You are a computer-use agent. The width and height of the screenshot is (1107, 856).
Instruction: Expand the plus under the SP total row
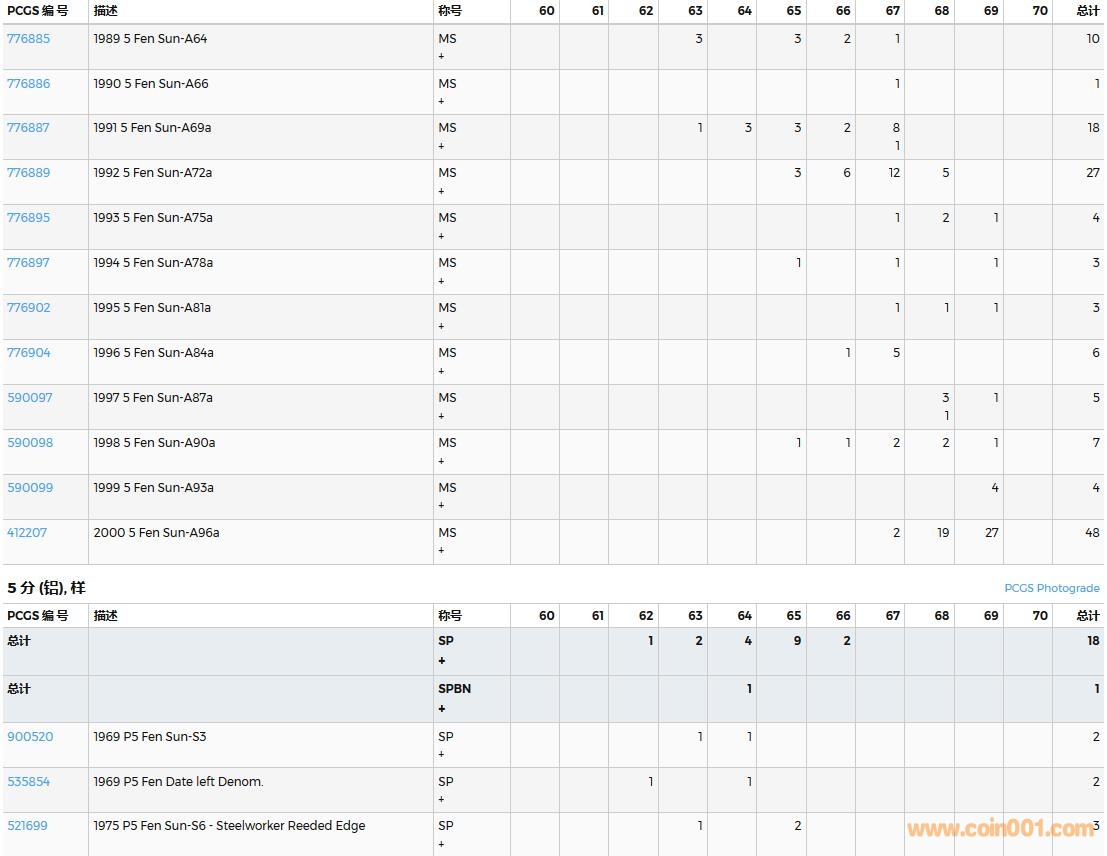[441, 661]
